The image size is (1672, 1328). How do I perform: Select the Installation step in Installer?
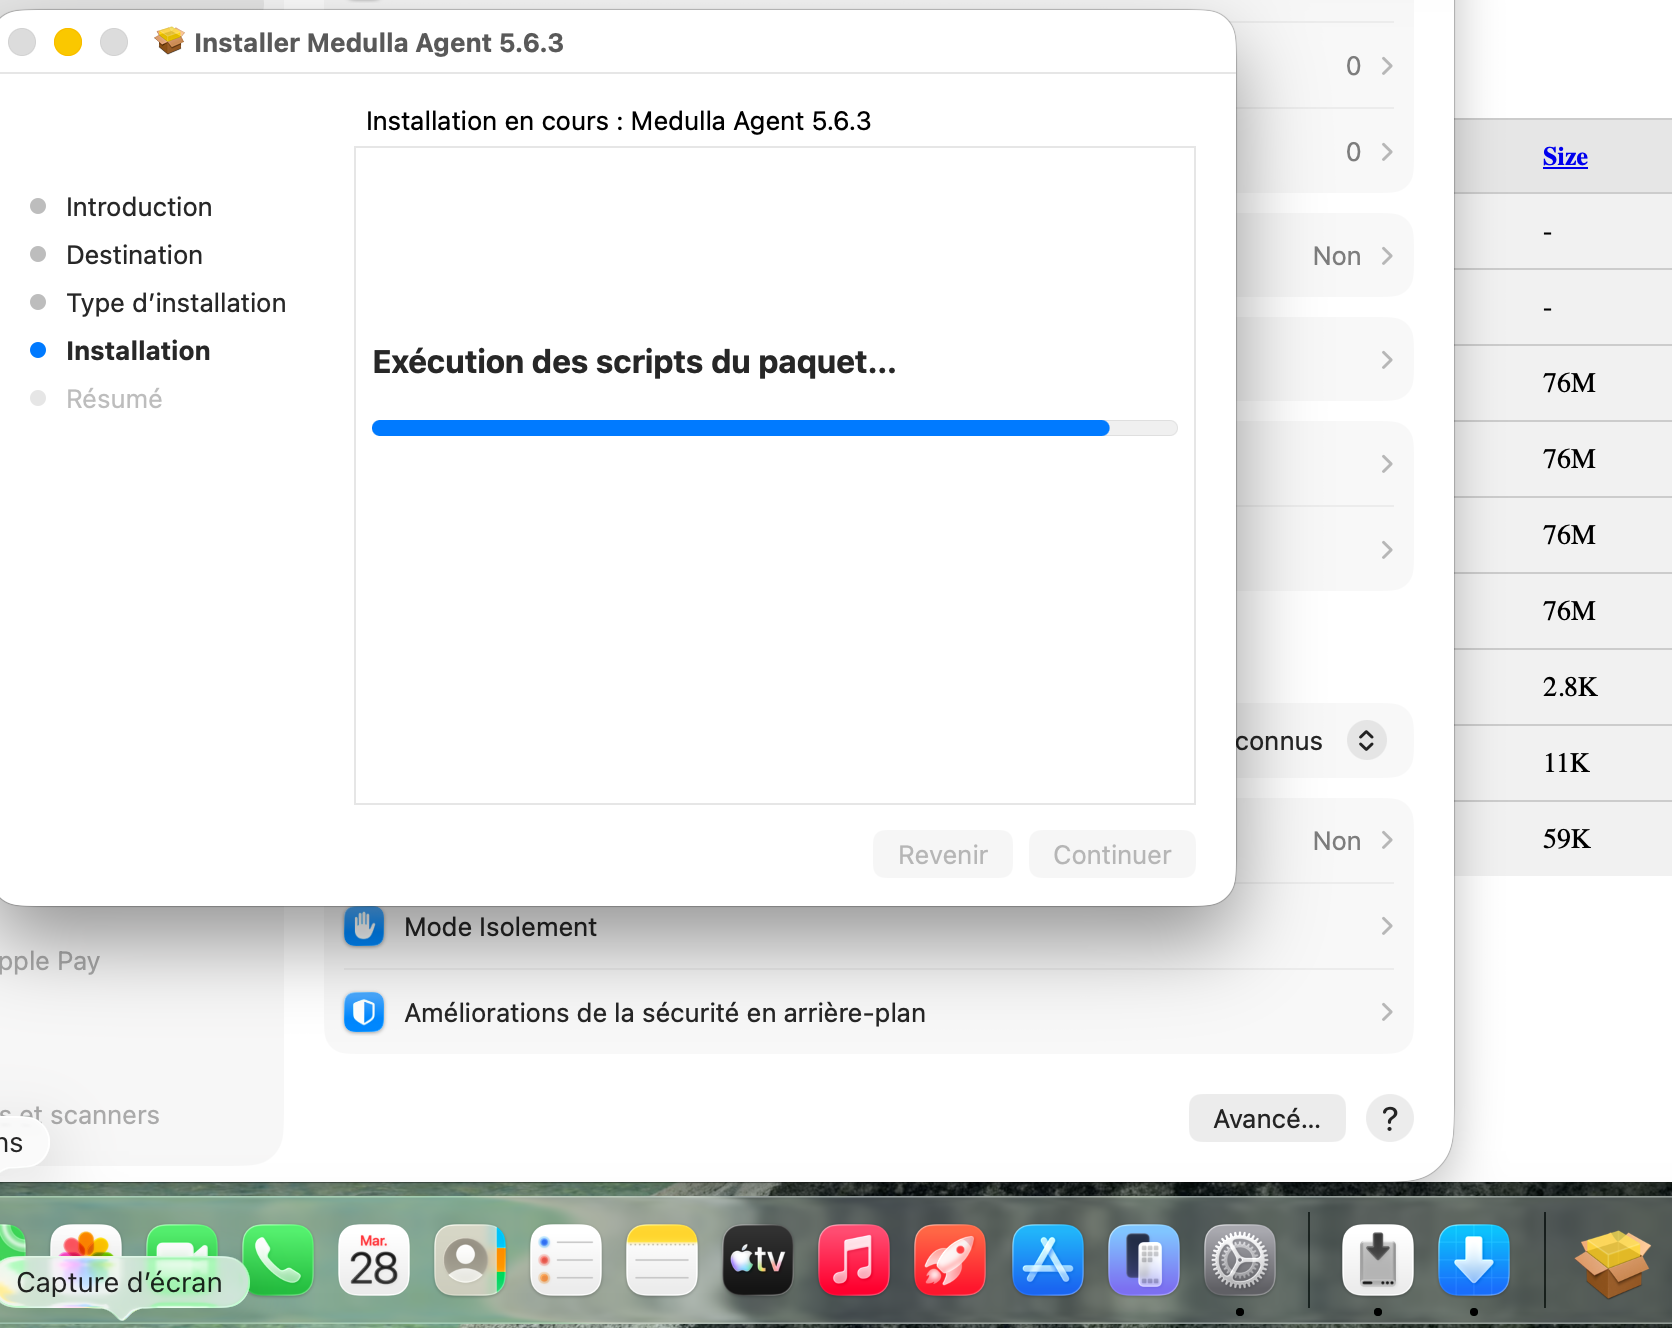[138, 351]
